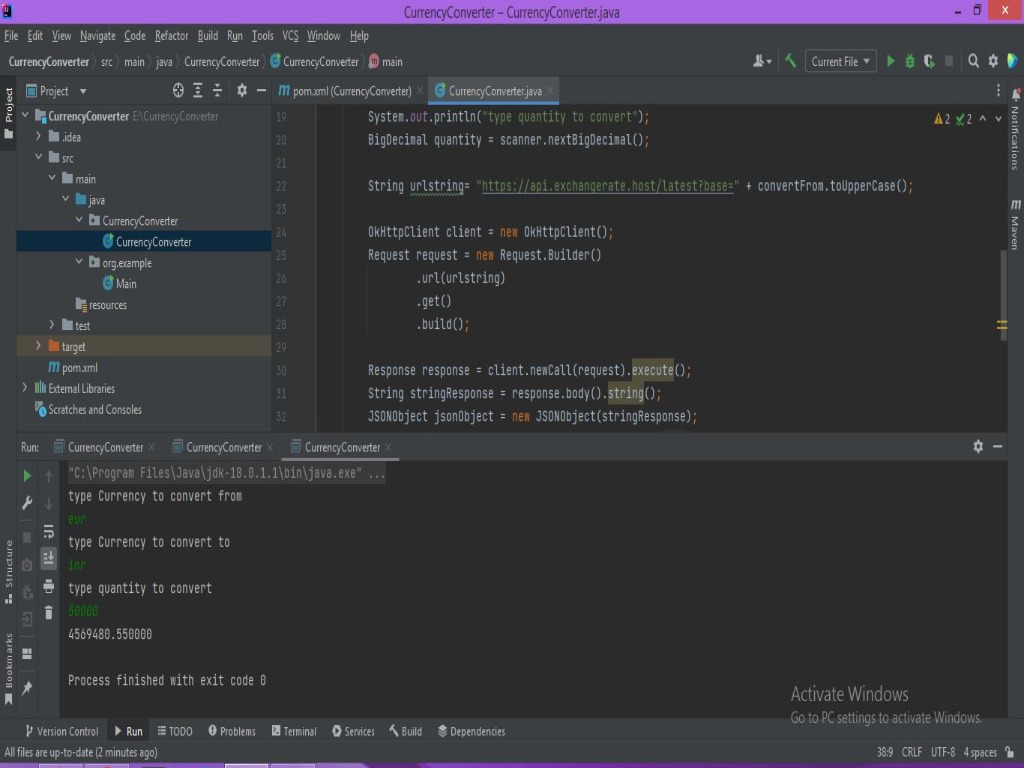Open Project panel options gear

click(x=242, y=91)
